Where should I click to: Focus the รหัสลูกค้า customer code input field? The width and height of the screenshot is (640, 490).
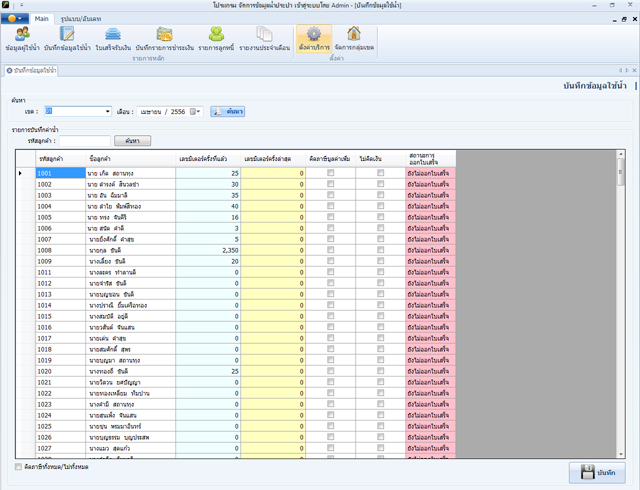(x=85, y=141)
